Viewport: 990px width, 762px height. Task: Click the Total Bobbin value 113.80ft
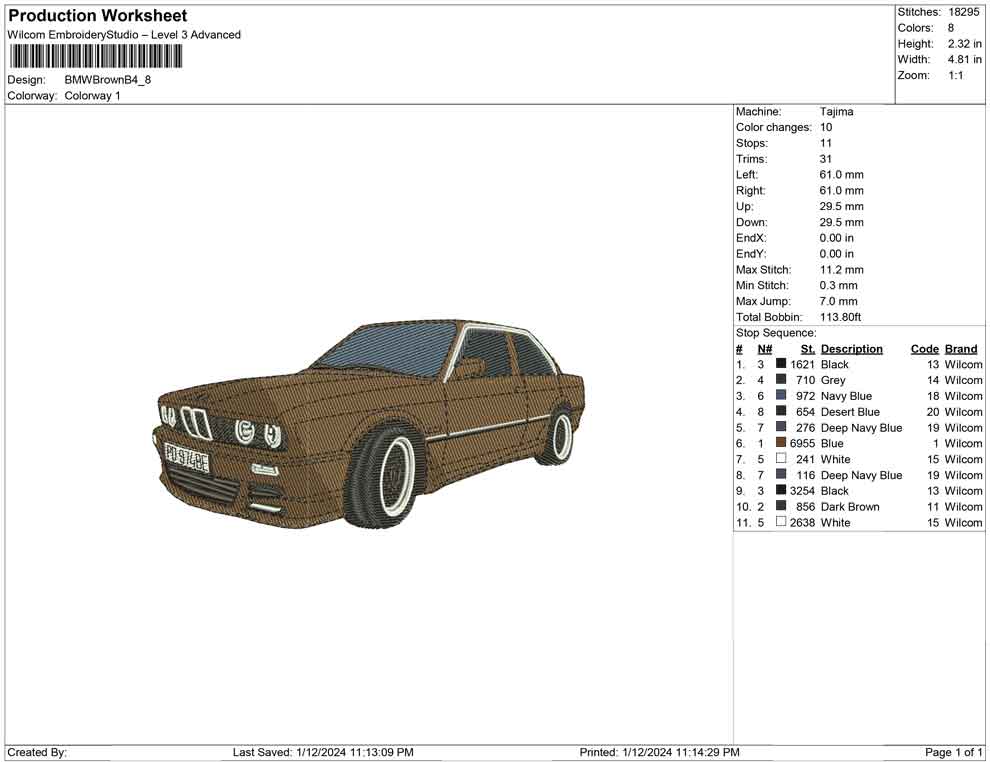tap(840, 317)
